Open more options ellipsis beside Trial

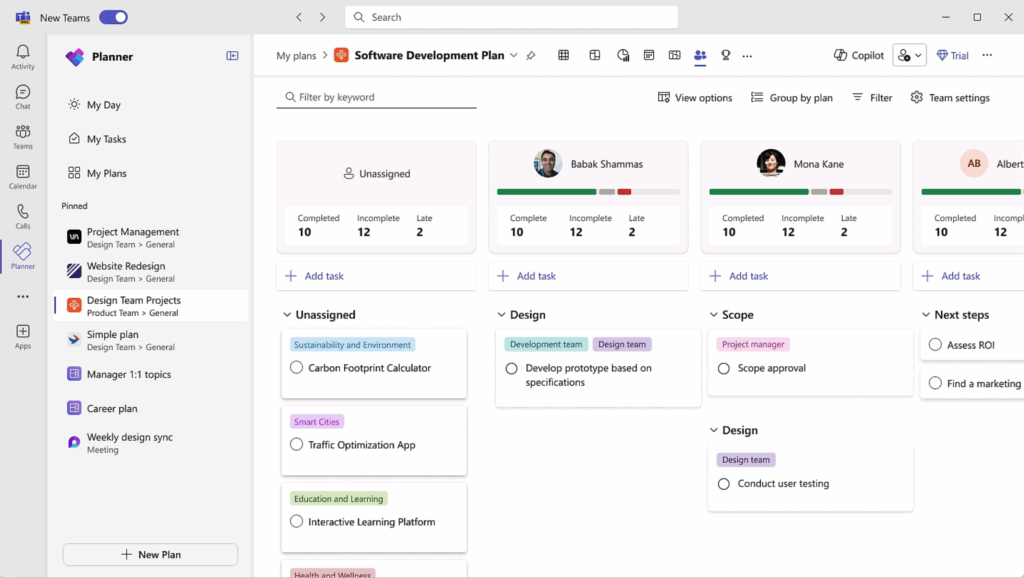coord(987,56)
